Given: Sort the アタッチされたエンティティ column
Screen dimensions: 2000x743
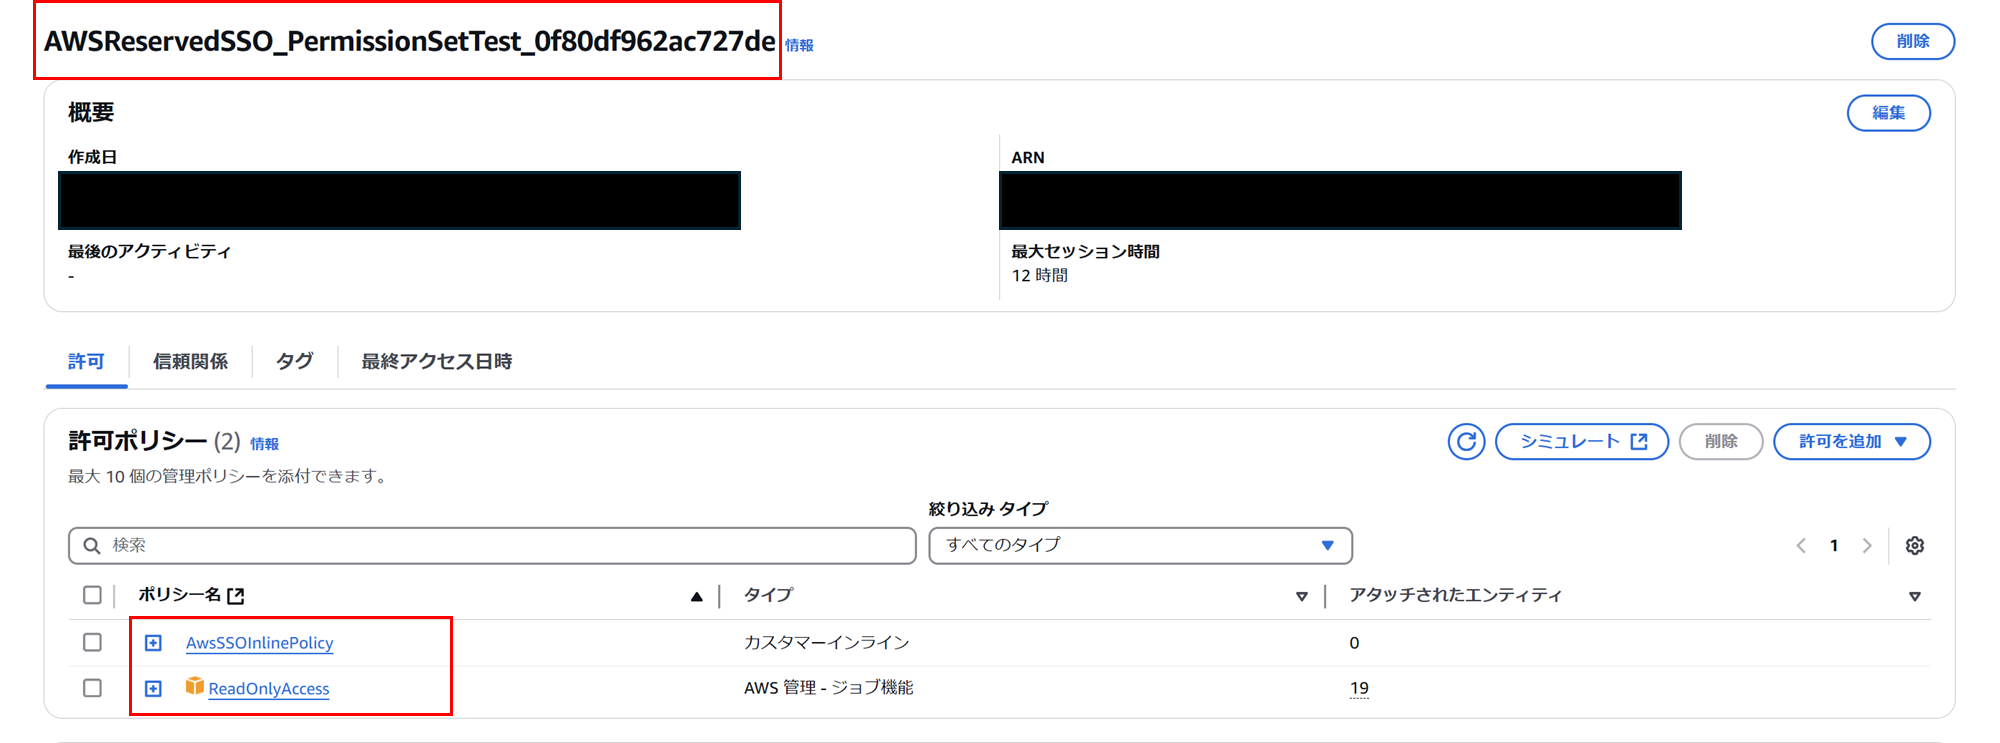Looking at the screenshot, I should click(1914, 596).
